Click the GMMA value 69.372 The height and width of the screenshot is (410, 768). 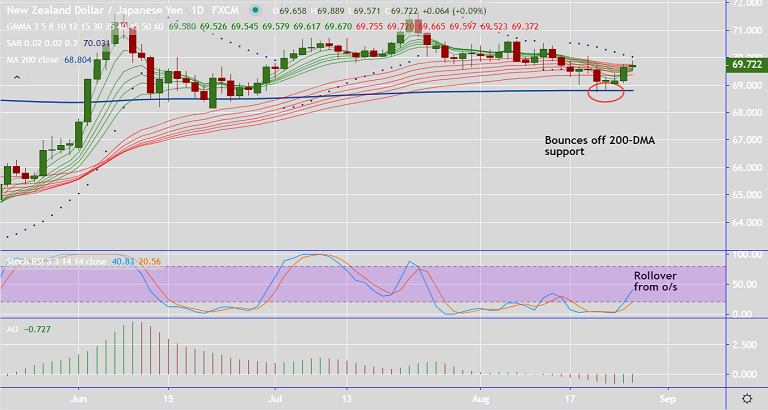tap(525, 26)
